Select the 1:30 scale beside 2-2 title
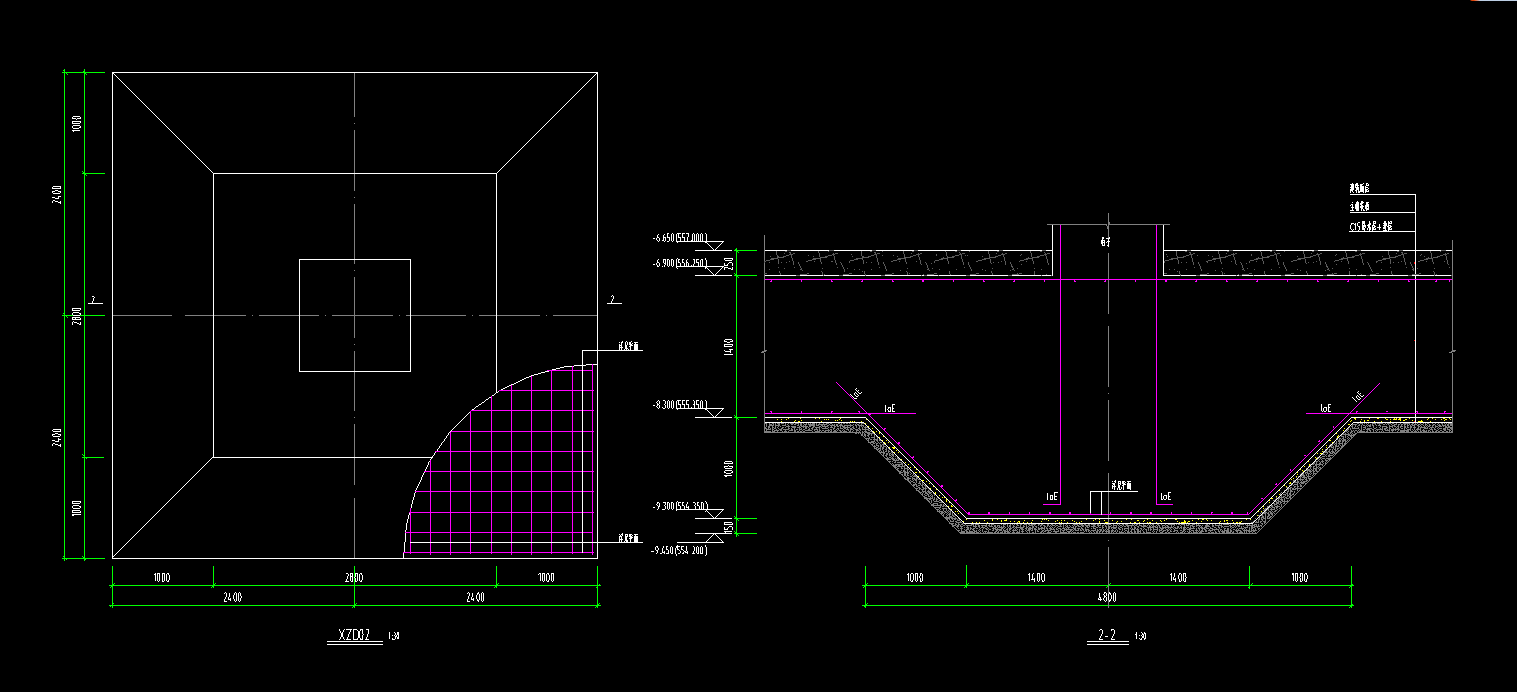This screenshot has width=1517, height=692. pos(1140,636)
